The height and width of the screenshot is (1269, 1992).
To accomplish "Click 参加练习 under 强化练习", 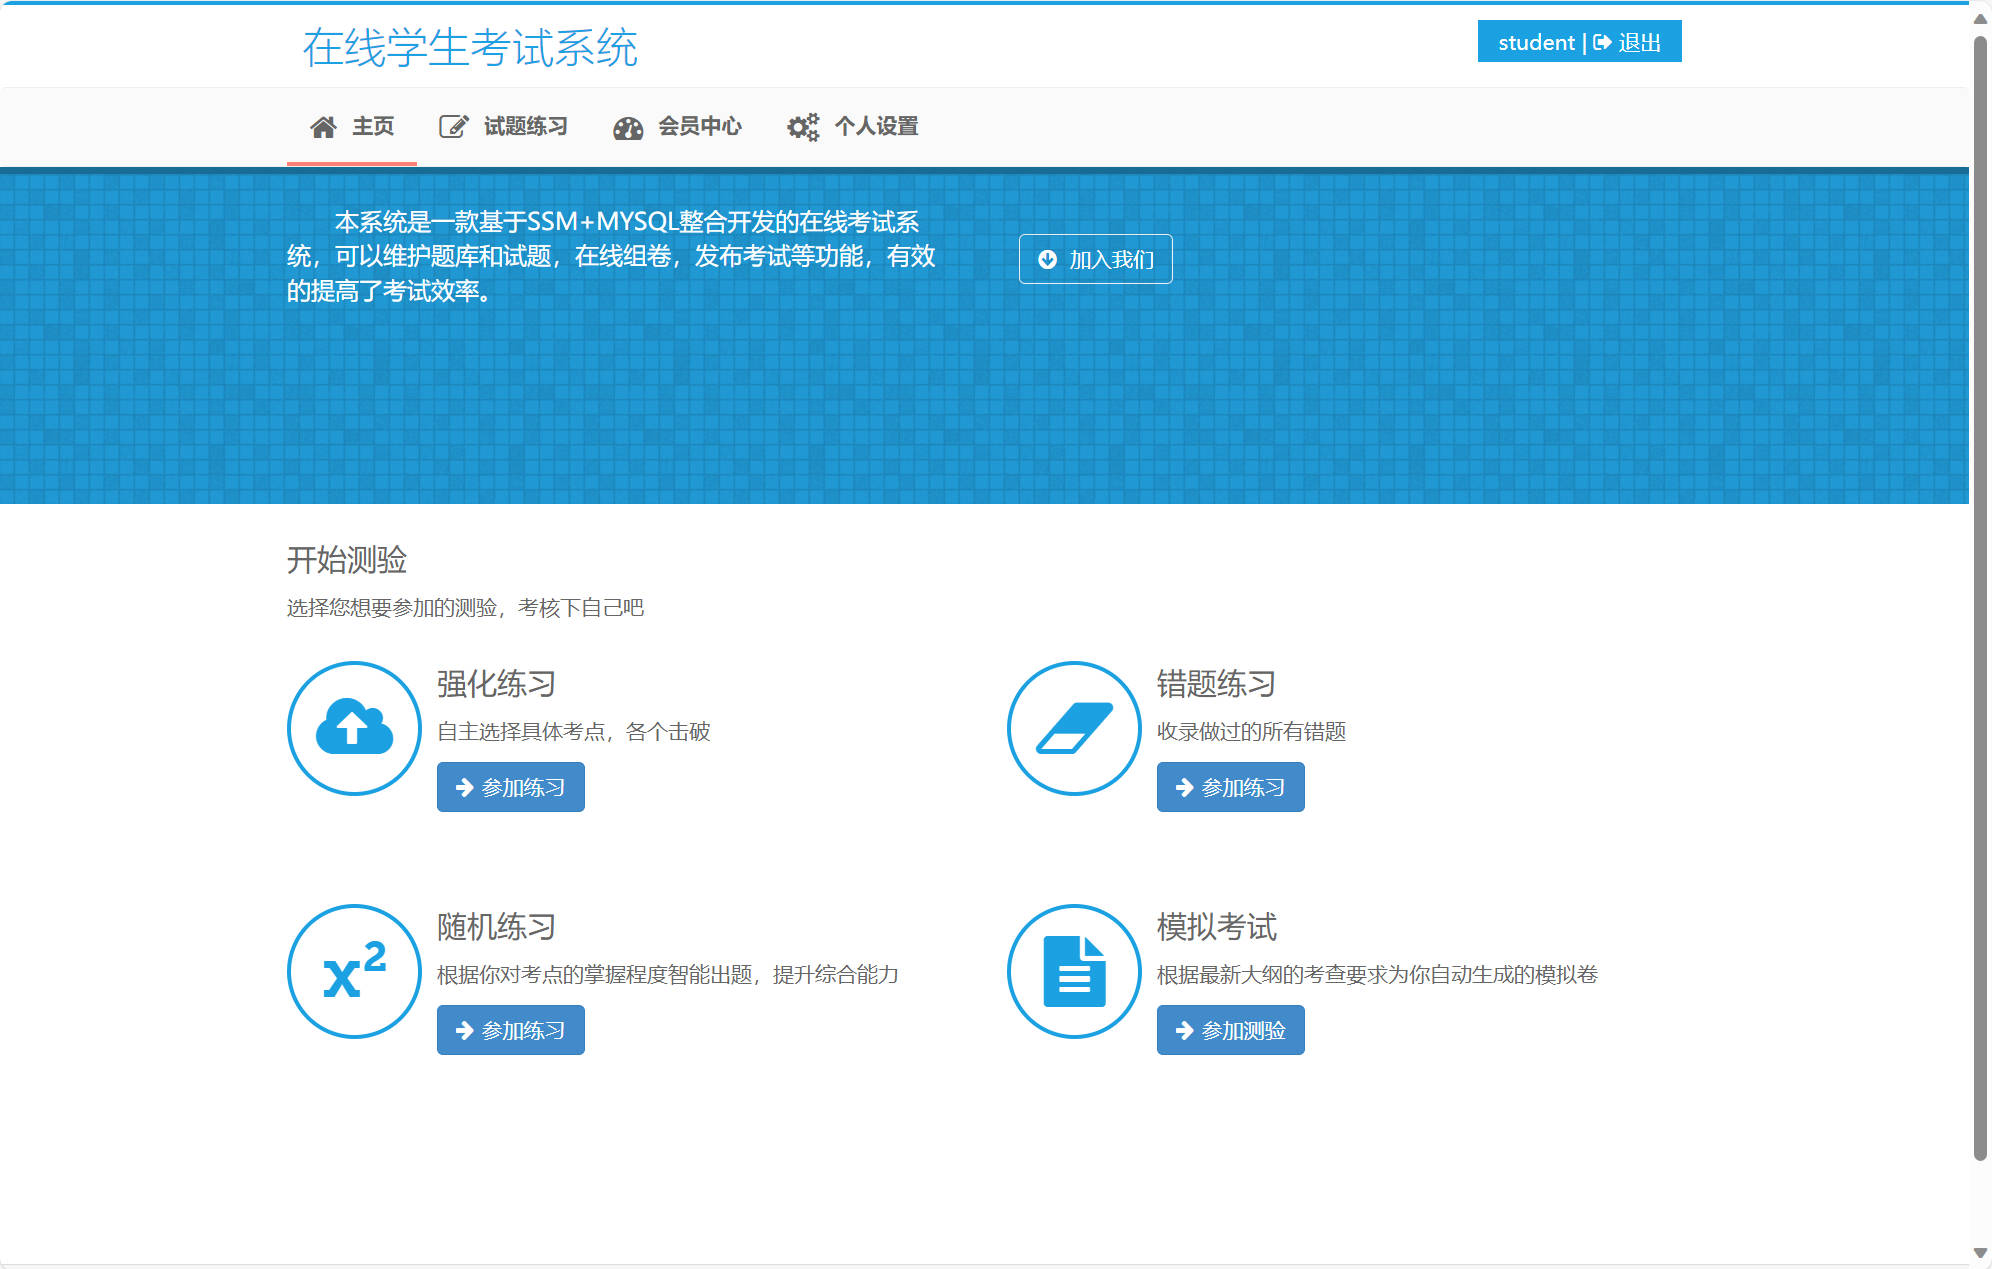I will pyautogui.click(x=510, y=787).
